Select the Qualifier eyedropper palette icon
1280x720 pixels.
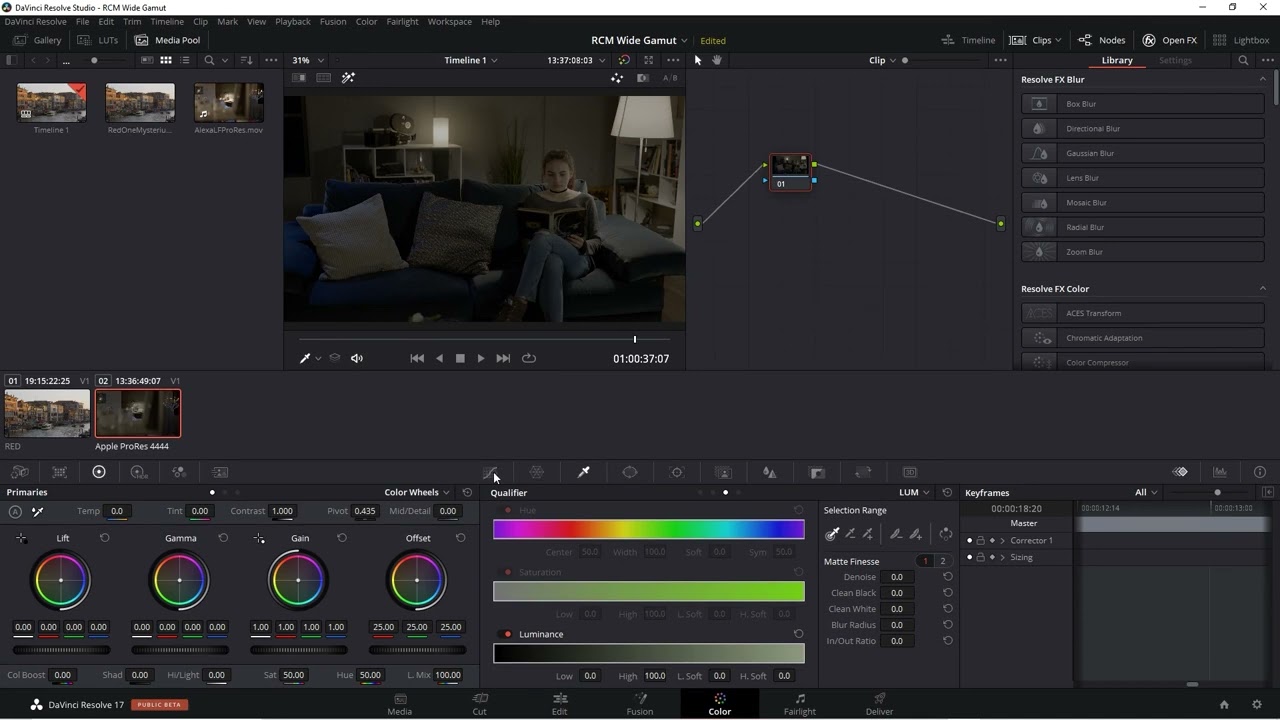(x=584, y=472)
